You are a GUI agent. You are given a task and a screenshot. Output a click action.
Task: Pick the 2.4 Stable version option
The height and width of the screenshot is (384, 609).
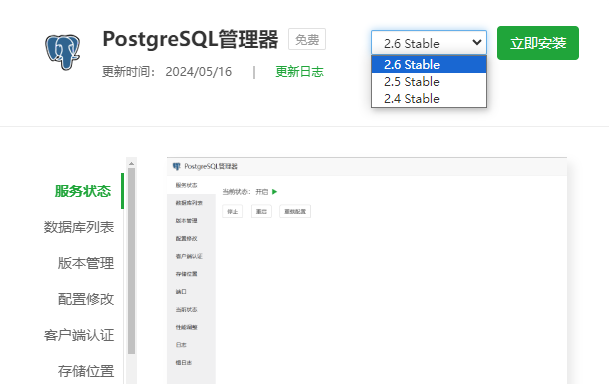point(429,99)
